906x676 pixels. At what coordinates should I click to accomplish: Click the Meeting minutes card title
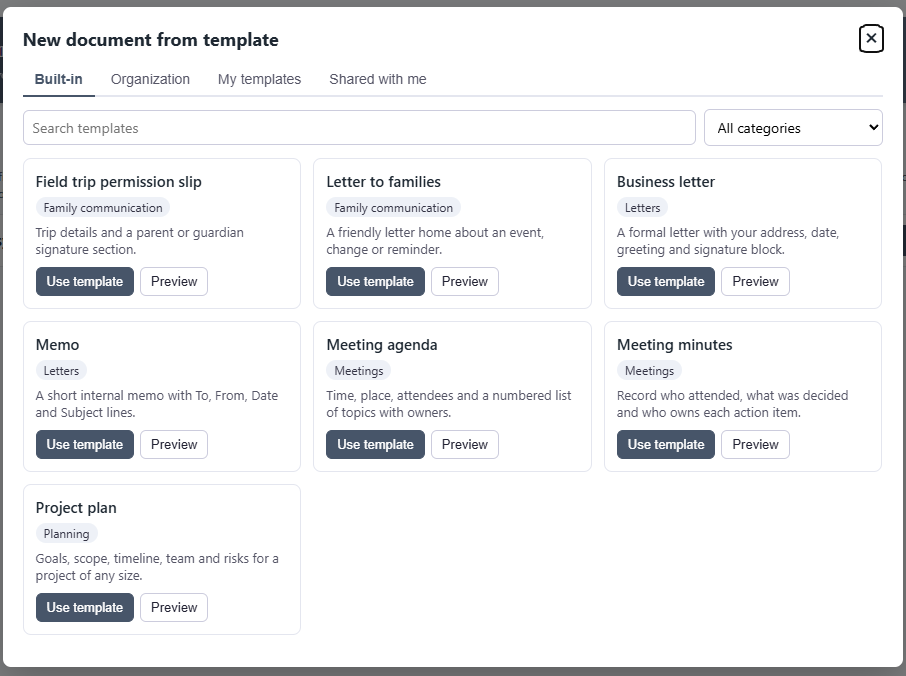[x=674, y=345]
